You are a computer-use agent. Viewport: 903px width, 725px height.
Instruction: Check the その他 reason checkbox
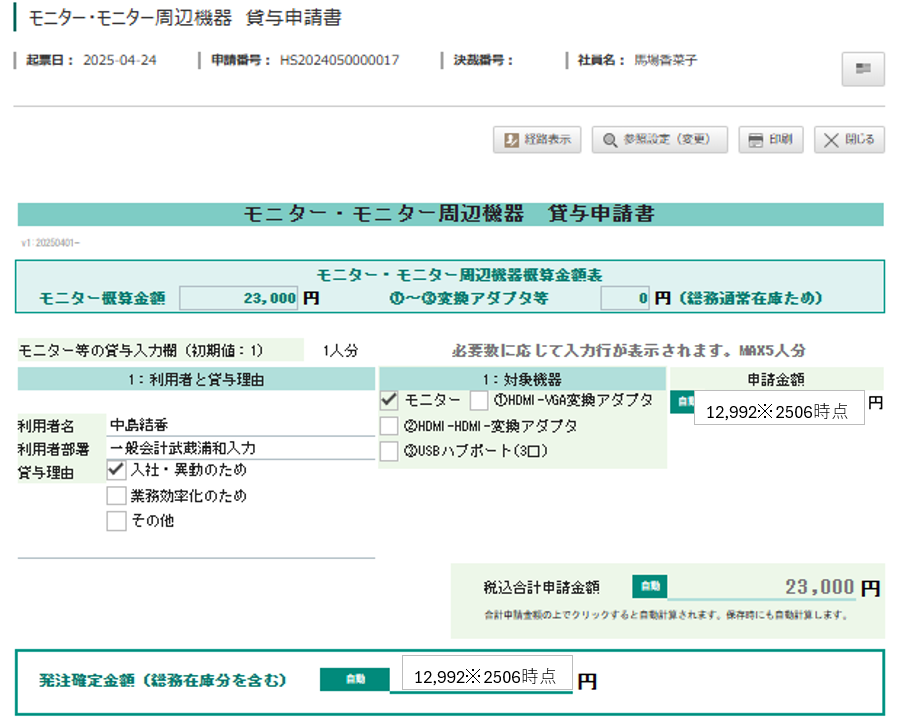pyautogui.click(x=117, y=520)
